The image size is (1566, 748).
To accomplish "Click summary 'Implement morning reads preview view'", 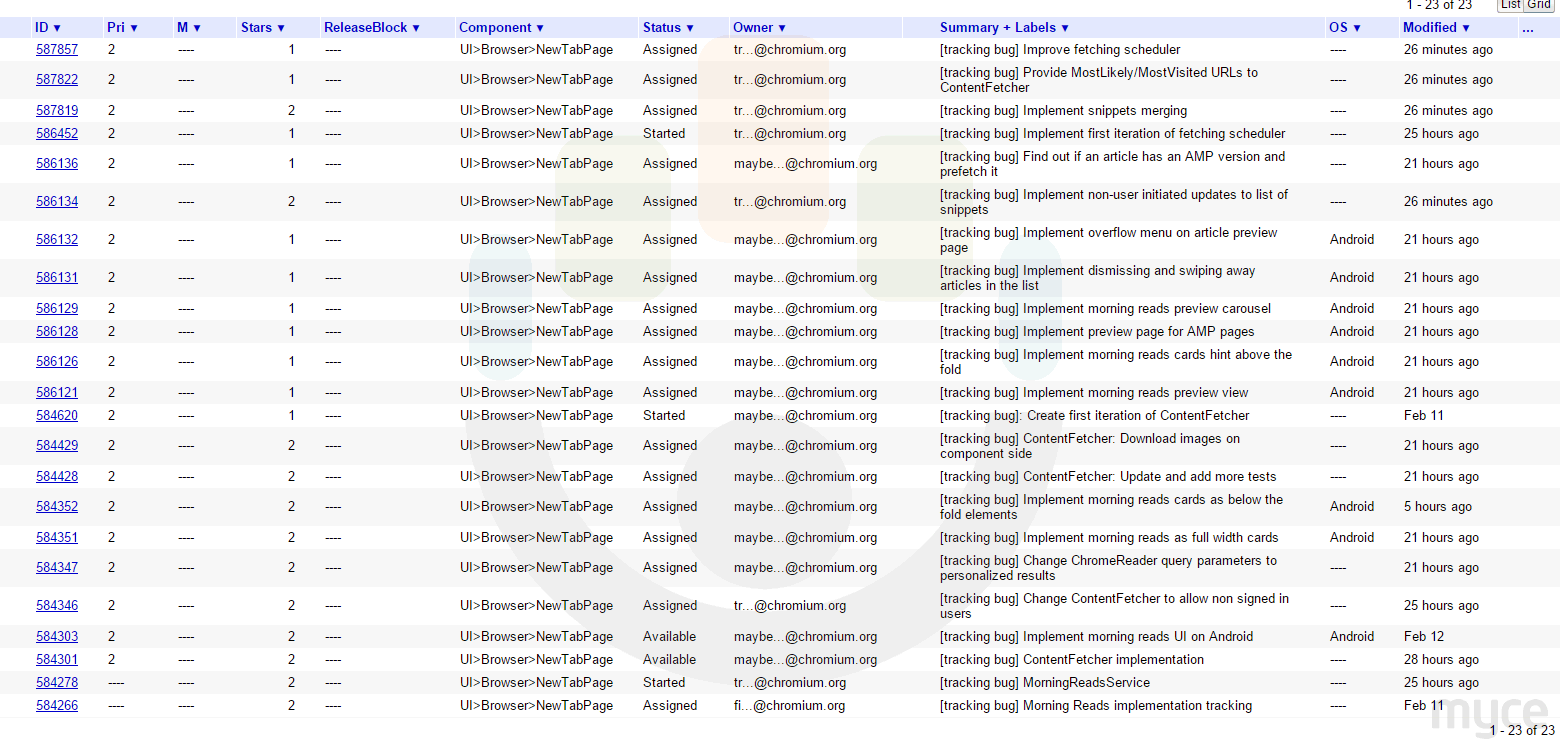I will (1135, 393).
